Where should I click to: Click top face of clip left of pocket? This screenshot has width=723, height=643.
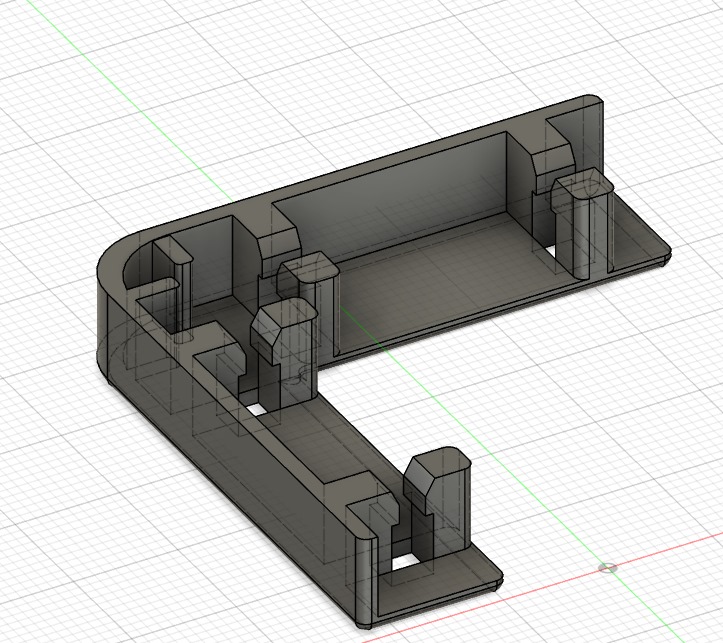307,266
